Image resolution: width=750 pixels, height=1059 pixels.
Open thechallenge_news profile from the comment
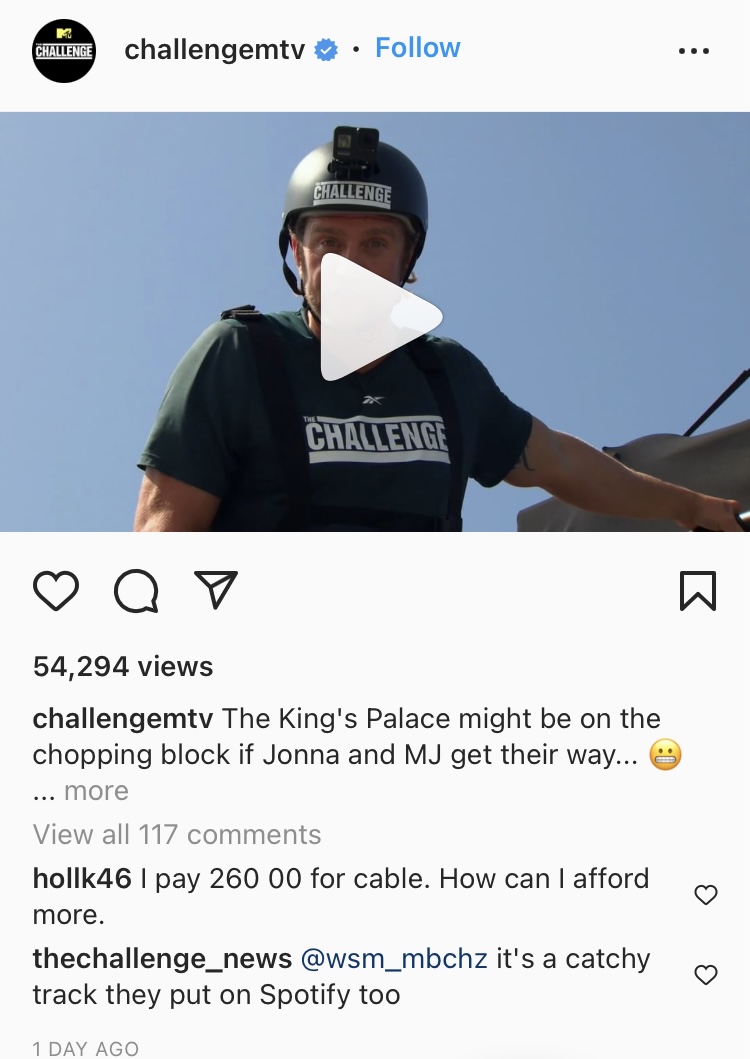point(162,959)
